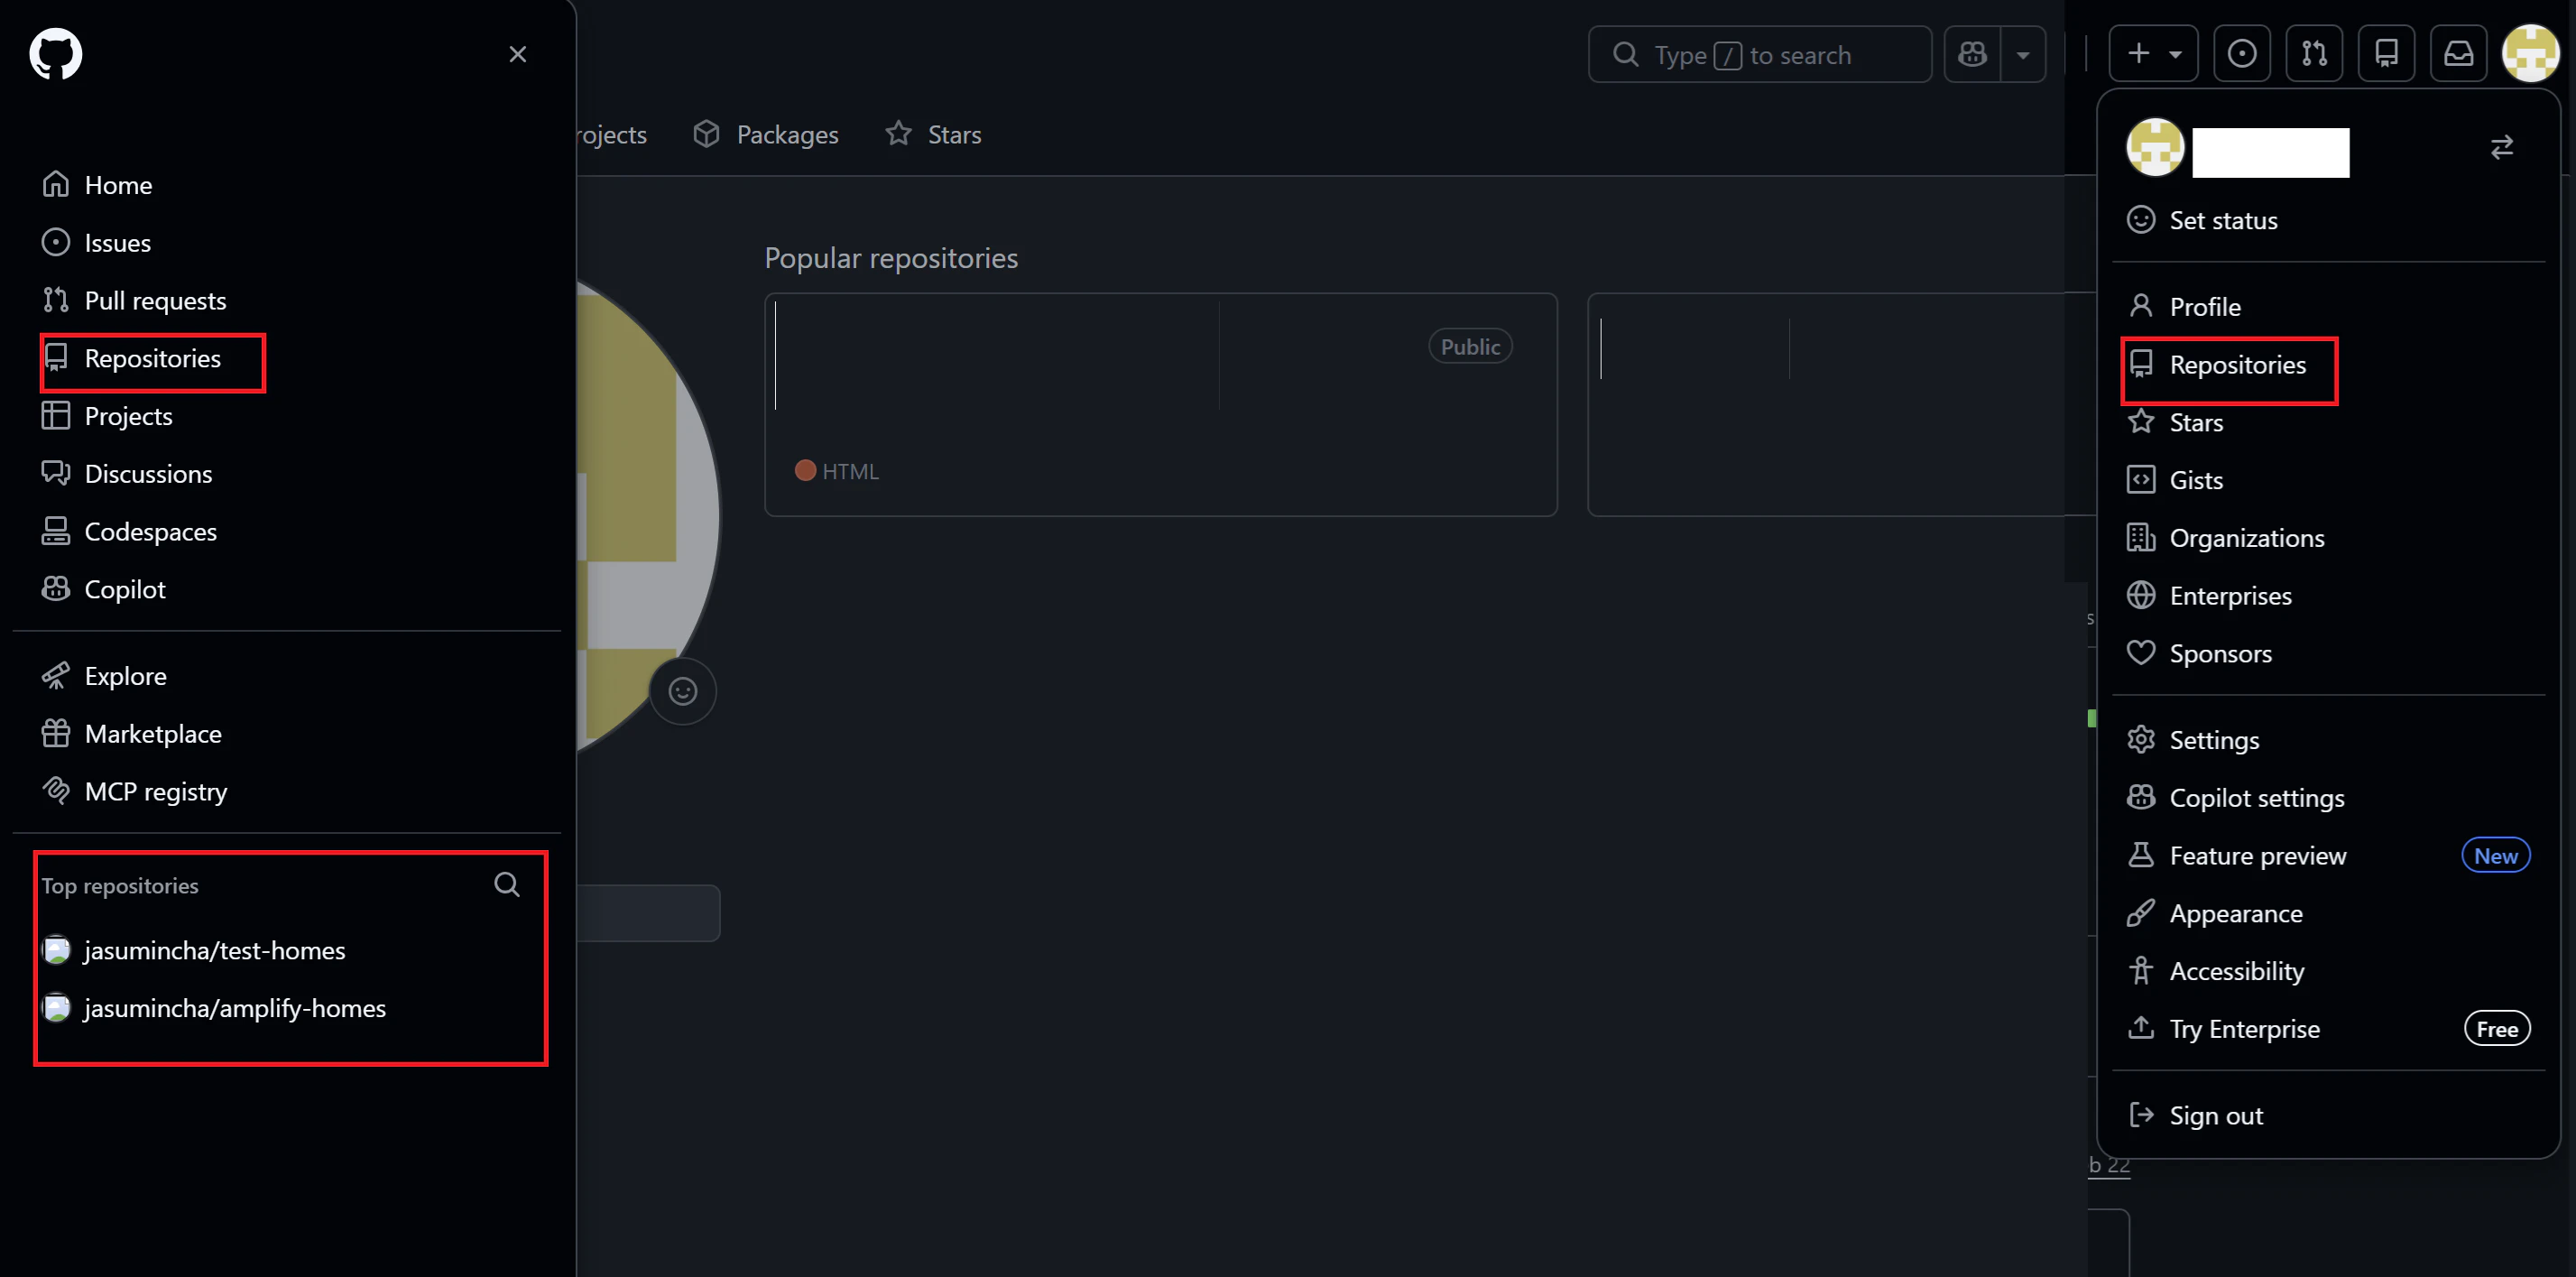Click the GitHub Octocat logo
This screenshot has height=1277, width=2576.
(55, 54)
